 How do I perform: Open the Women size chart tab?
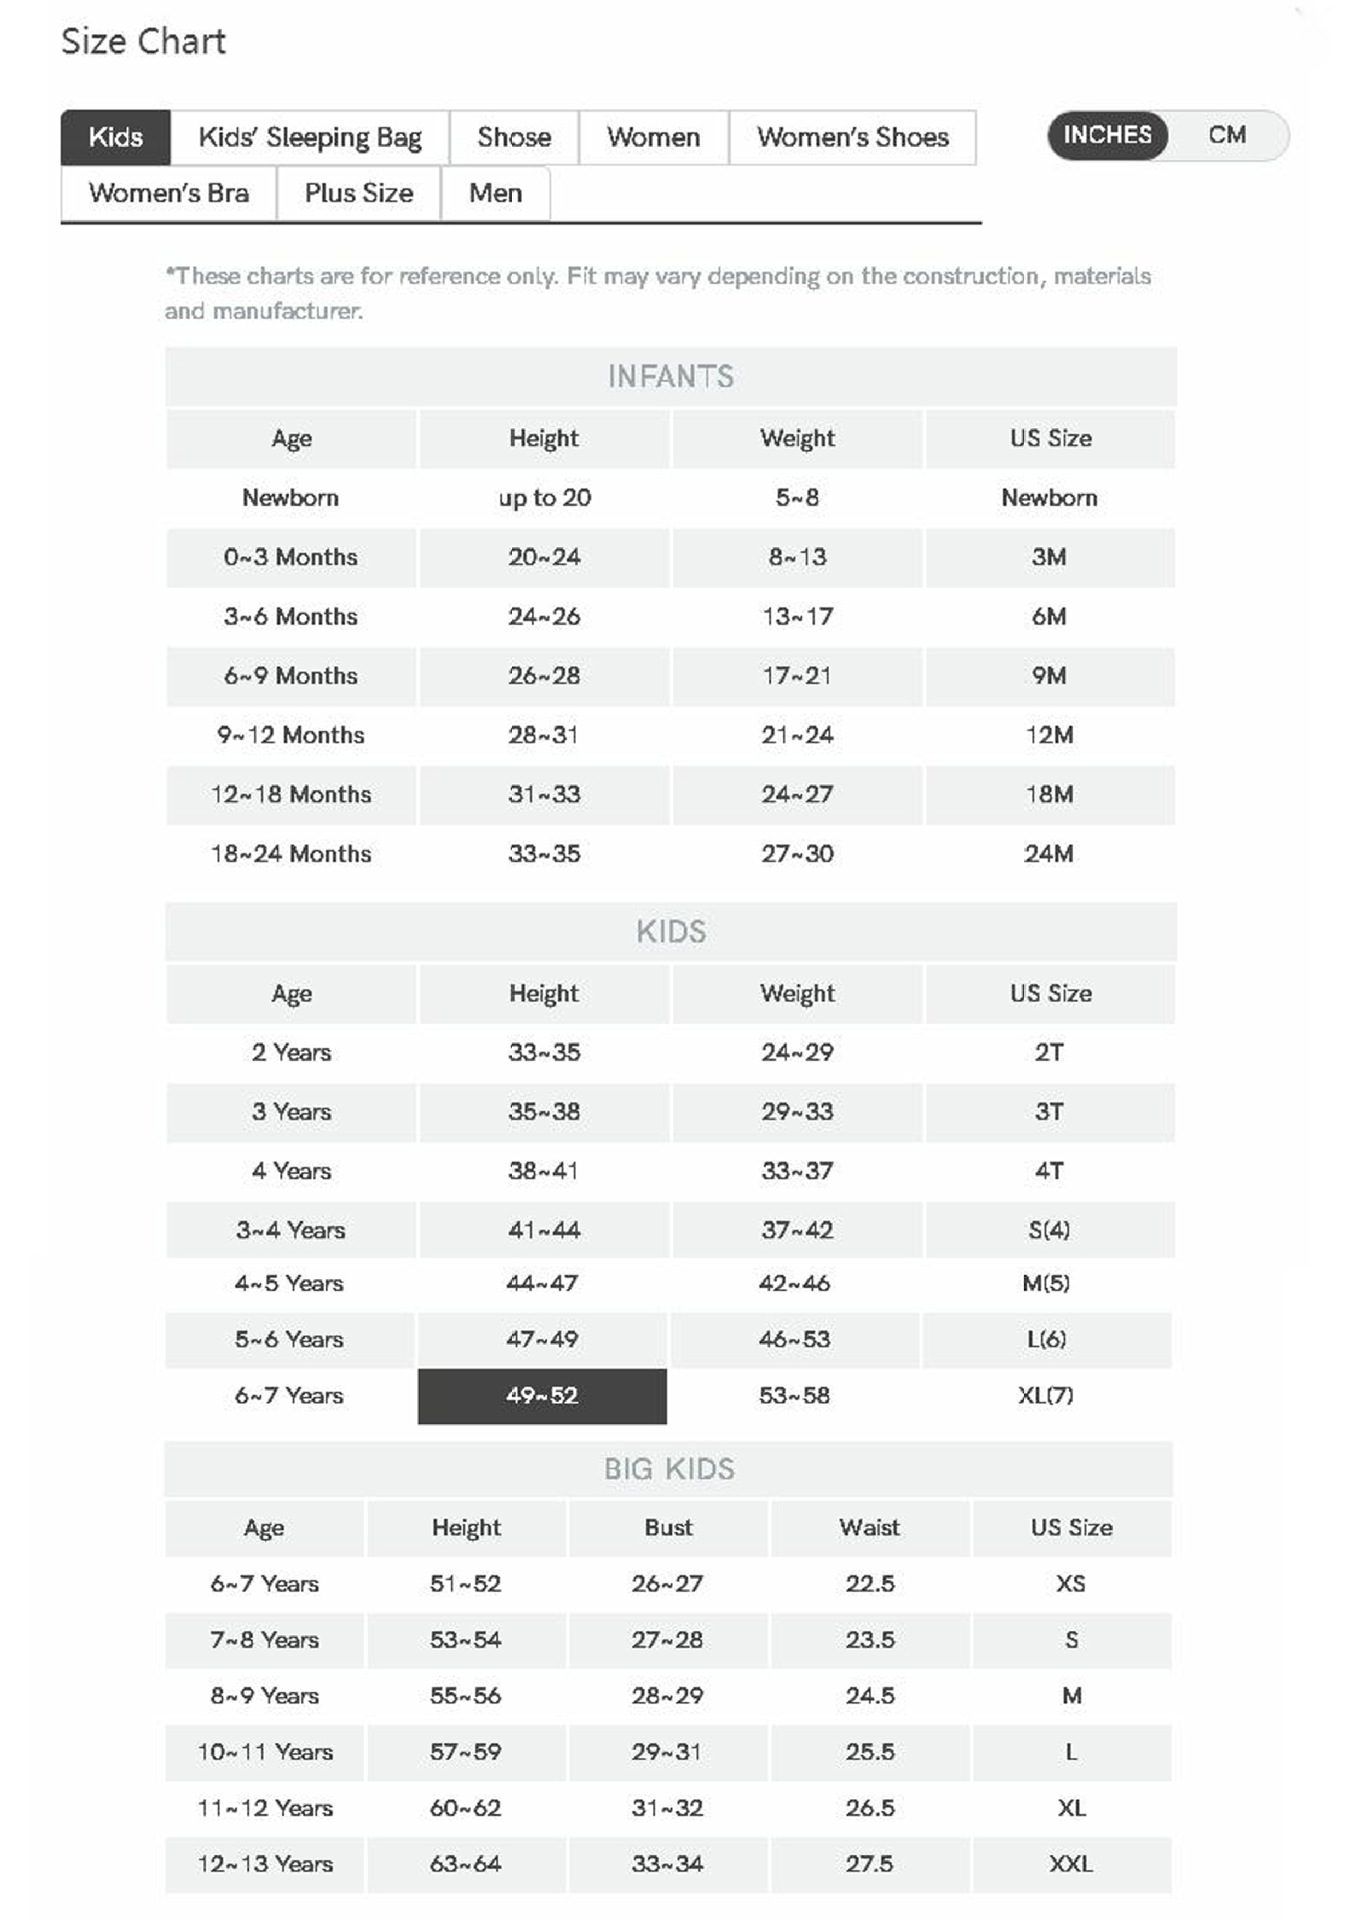pyautogui.click(x=653, y=137)
